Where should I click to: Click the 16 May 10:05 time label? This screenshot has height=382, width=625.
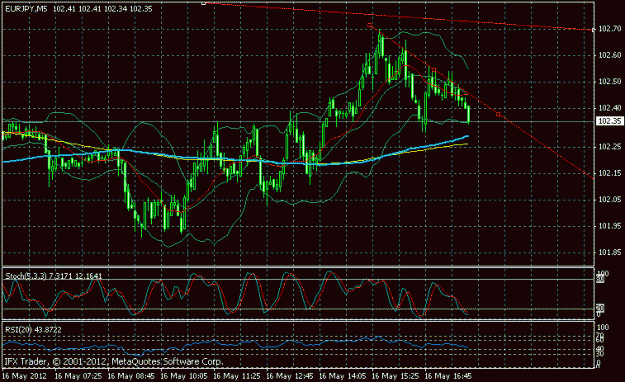[184, 376]
